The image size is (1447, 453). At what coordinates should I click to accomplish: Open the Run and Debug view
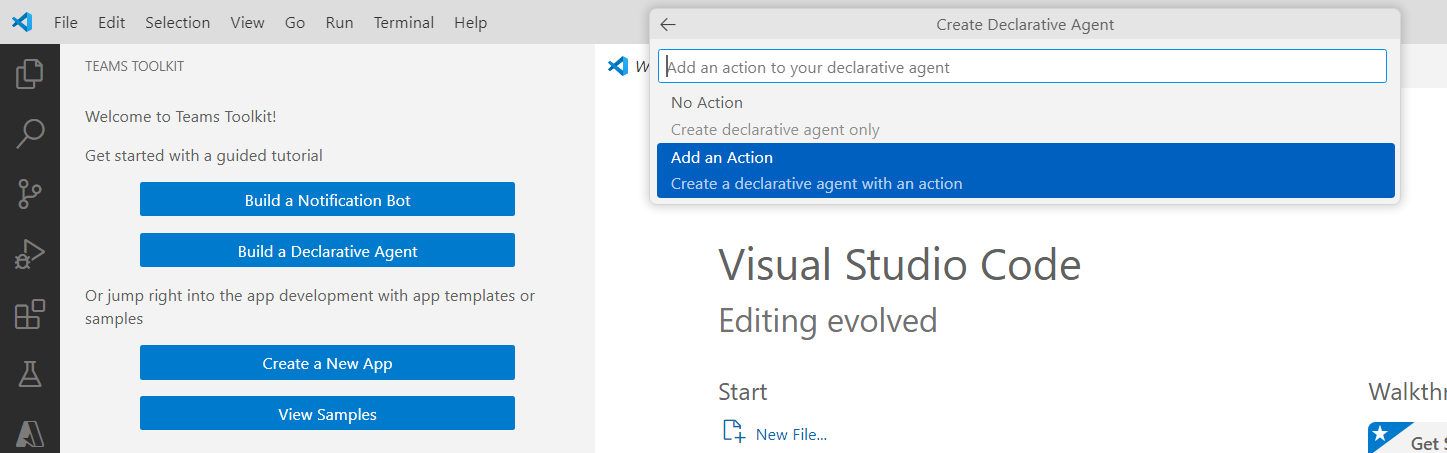click(x=30, y=255)
